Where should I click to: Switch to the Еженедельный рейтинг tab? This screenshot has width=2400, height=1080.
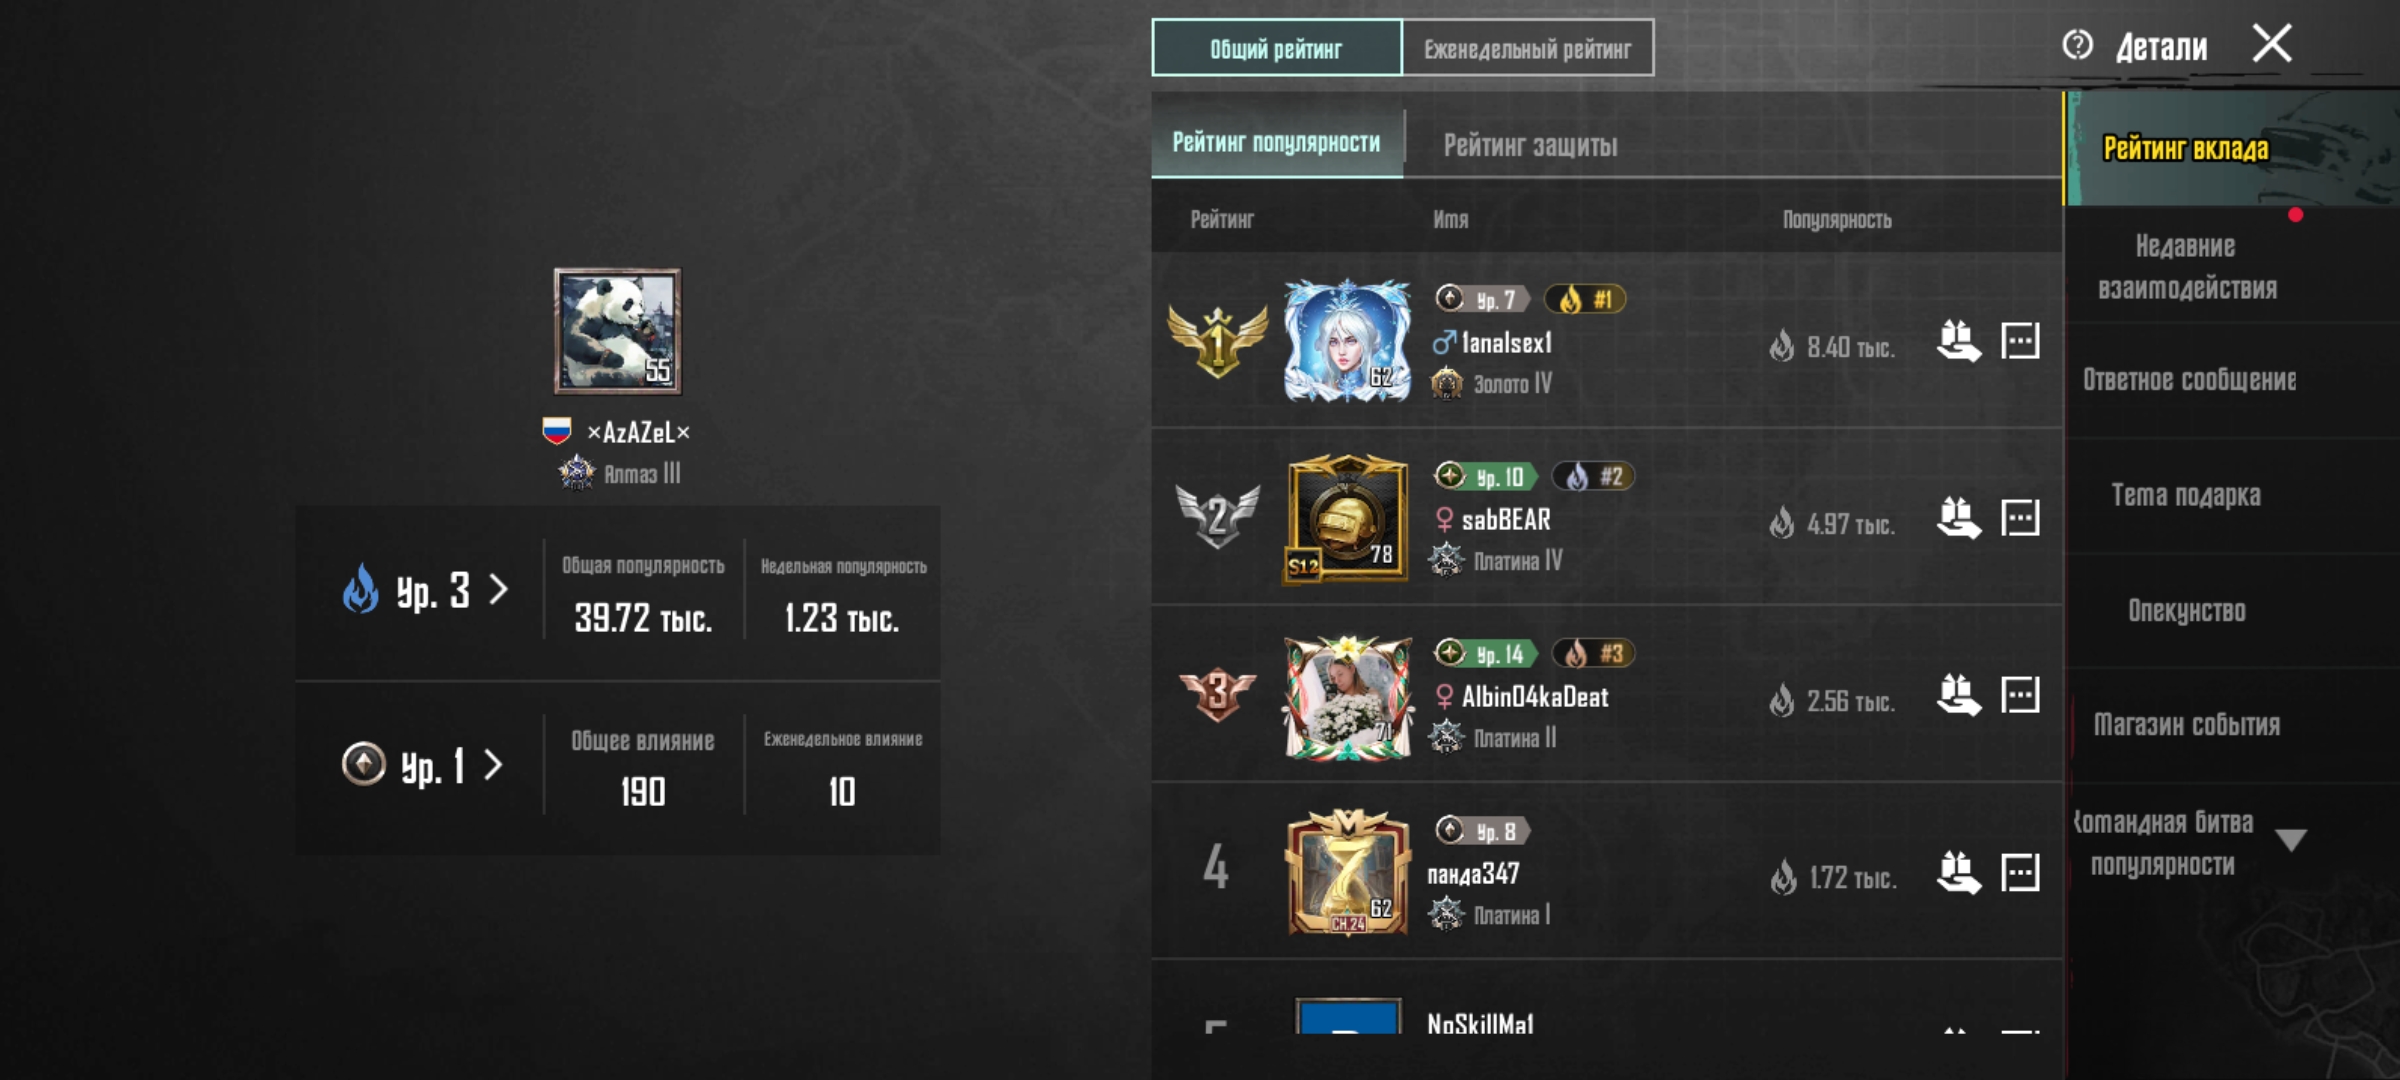(x=1528, y=48)
